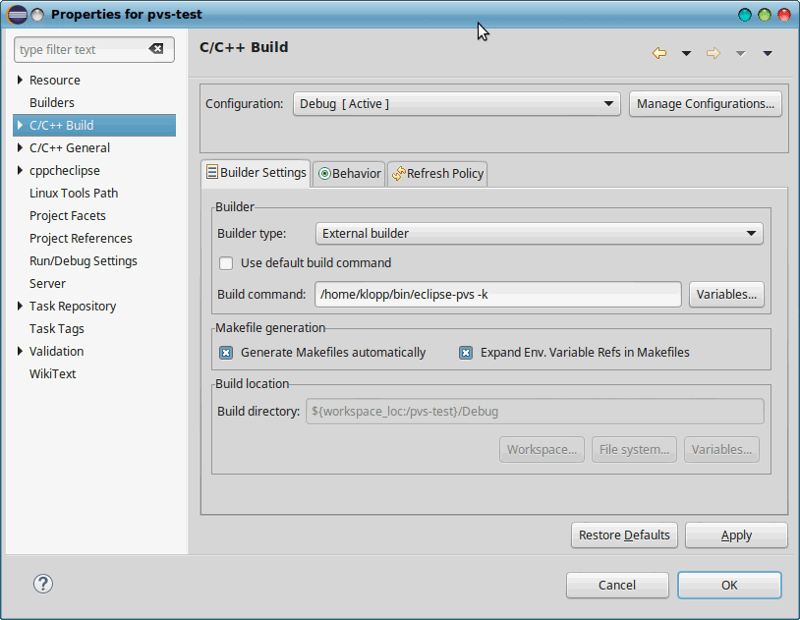Expand the C/C++ General tree node
This screenshot has height=620, width=800.
20,148
